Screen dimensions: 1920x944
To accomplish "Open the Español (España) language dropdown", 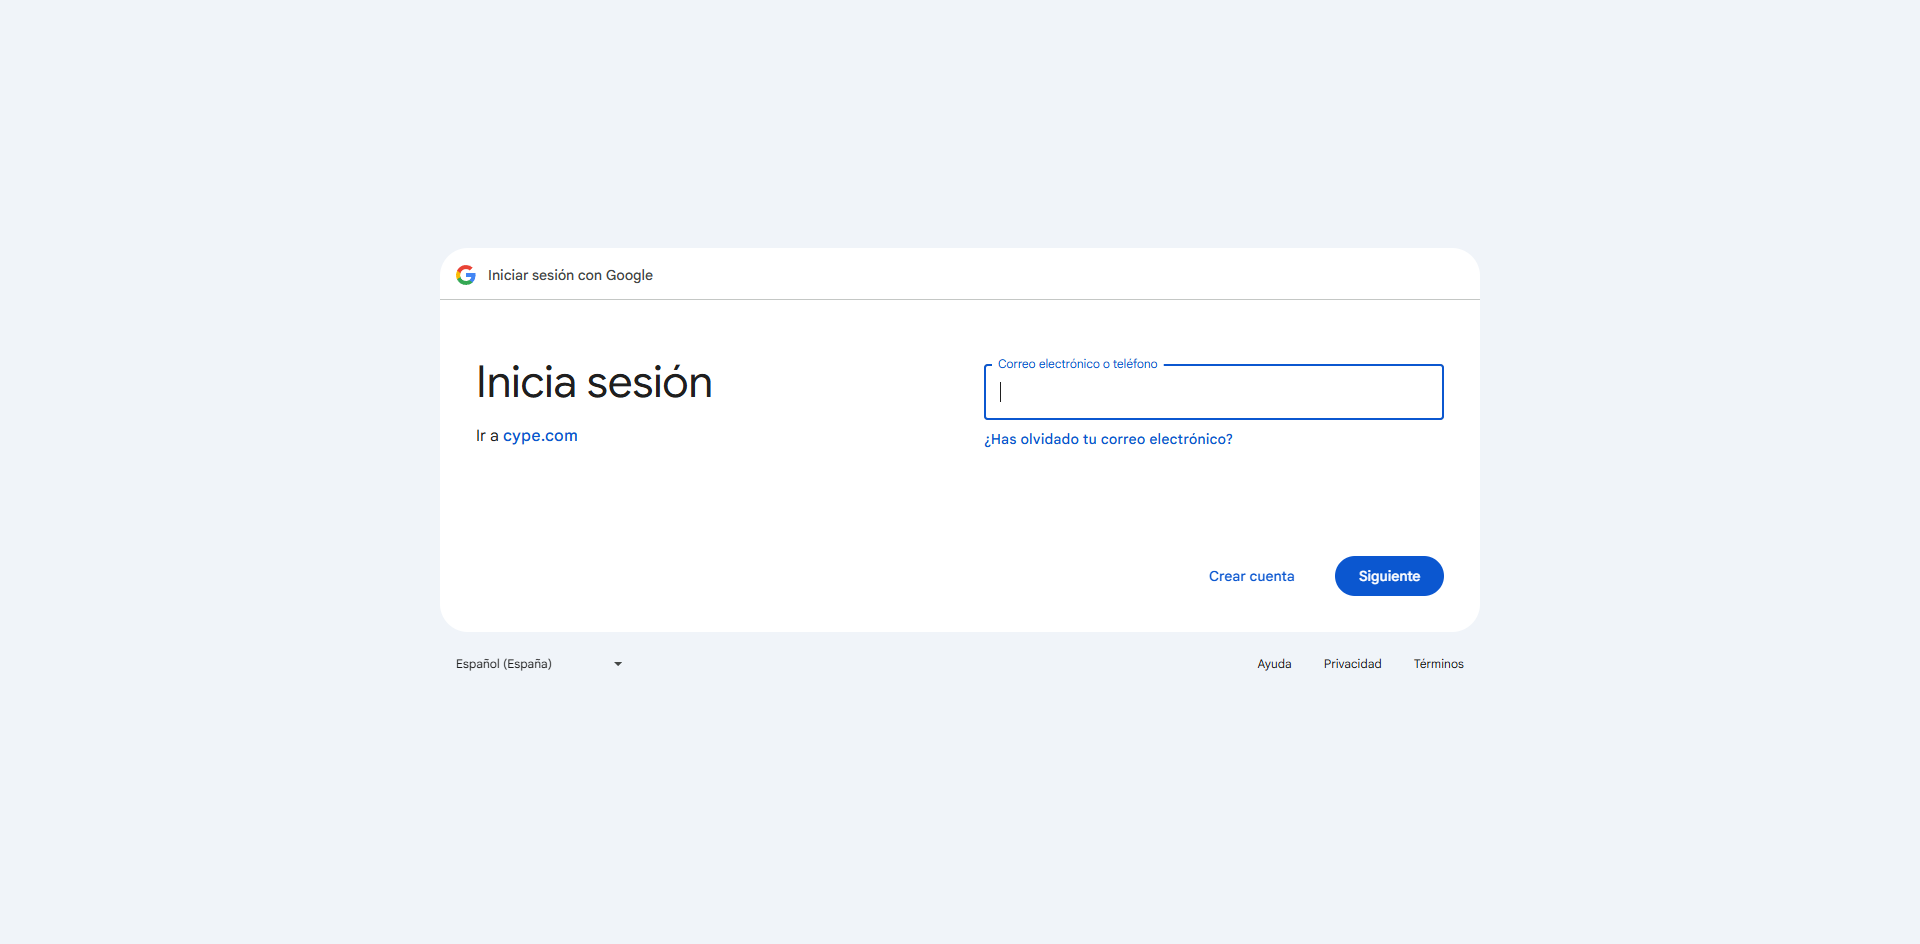I will pyautogui.click(x=538, y=664).
